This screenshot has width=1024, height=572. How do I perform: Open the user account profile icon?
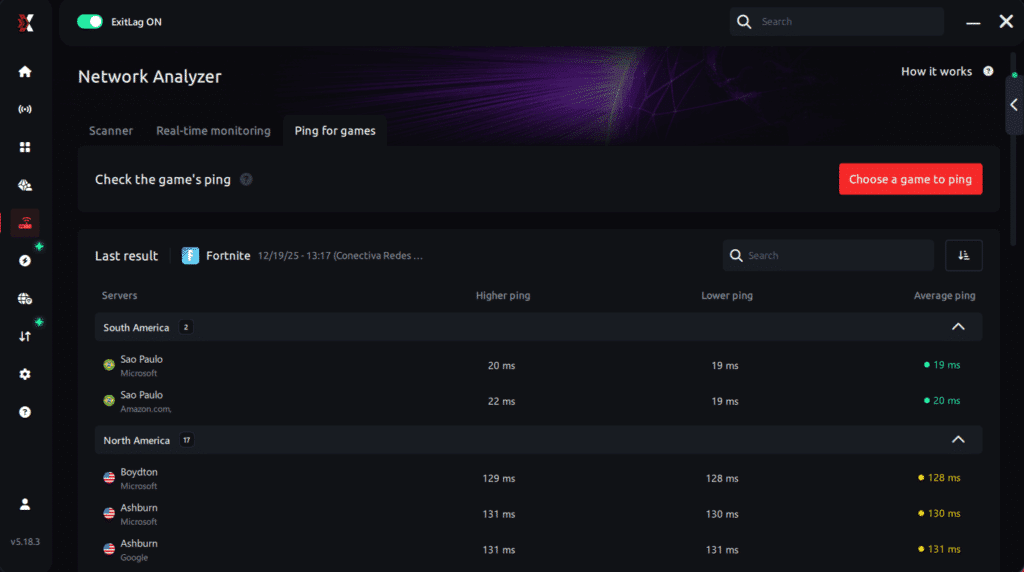click(x=25, y=504)
